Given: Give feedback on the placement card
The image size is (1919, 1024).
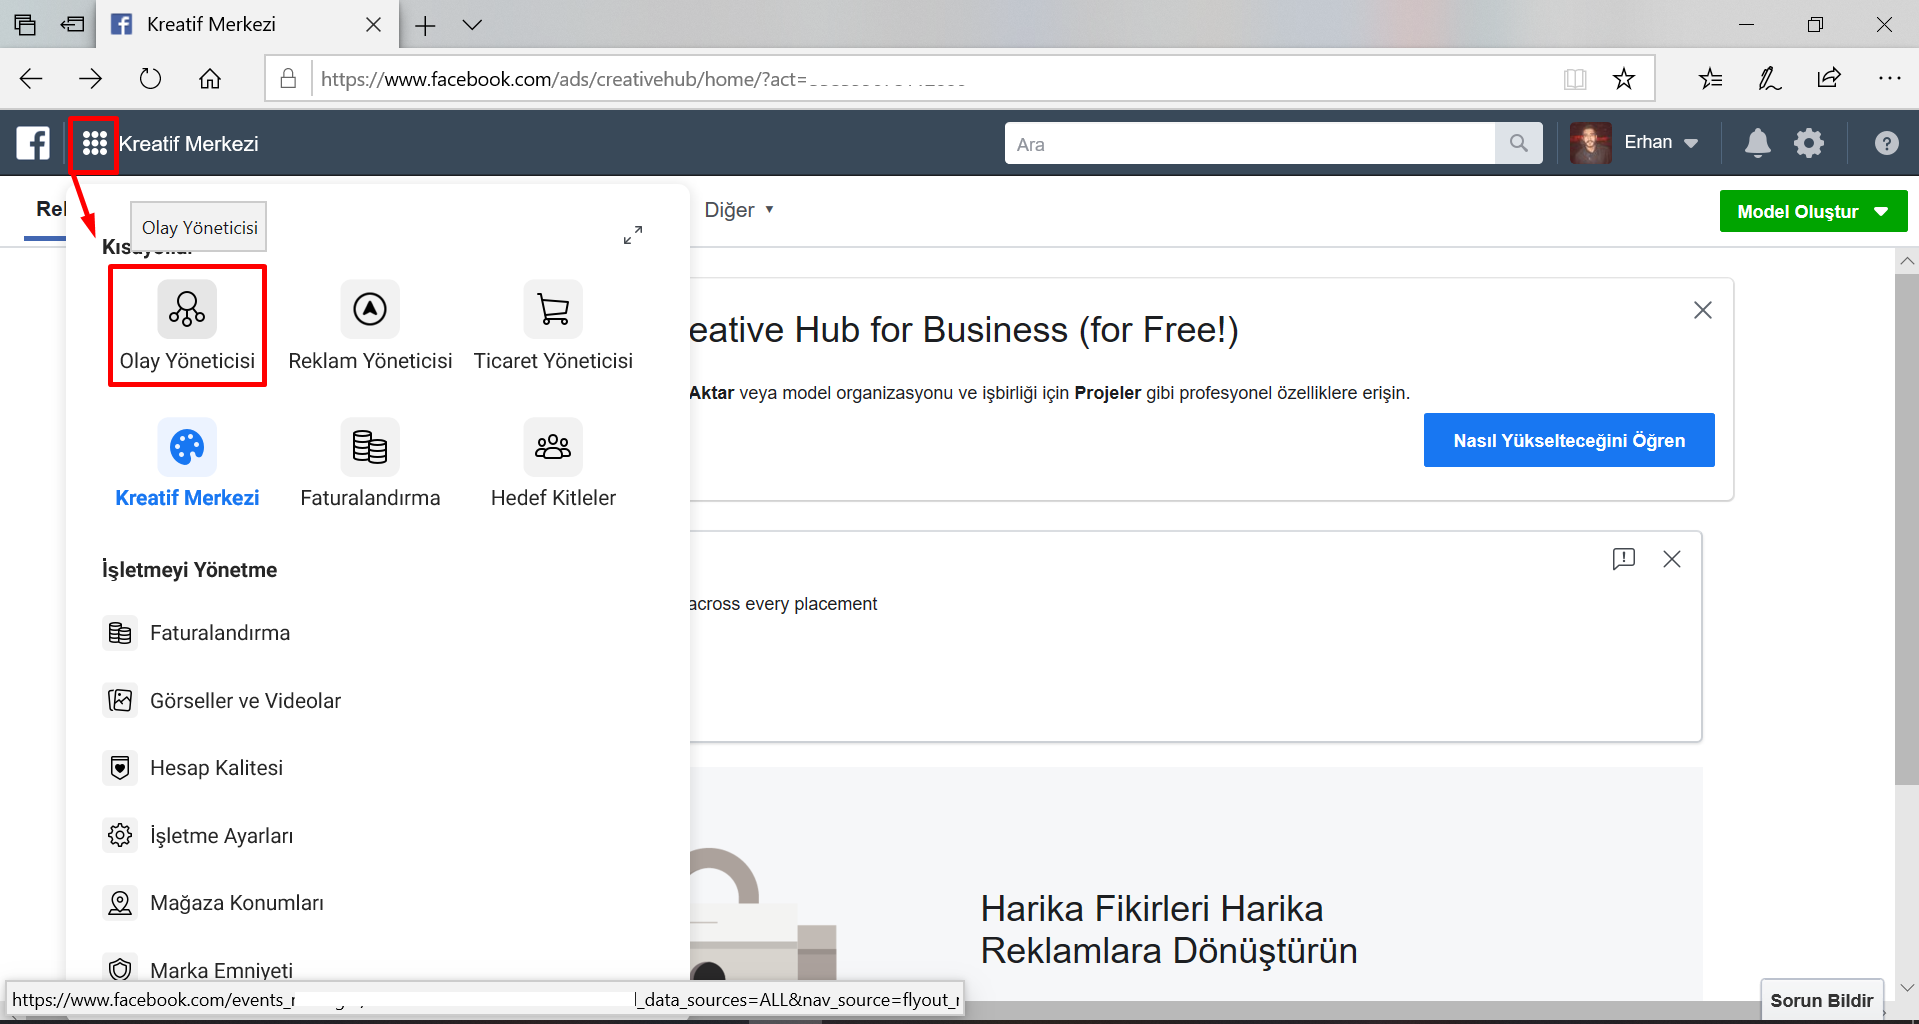Looking at the screenshot, I should coord(1624,559).
